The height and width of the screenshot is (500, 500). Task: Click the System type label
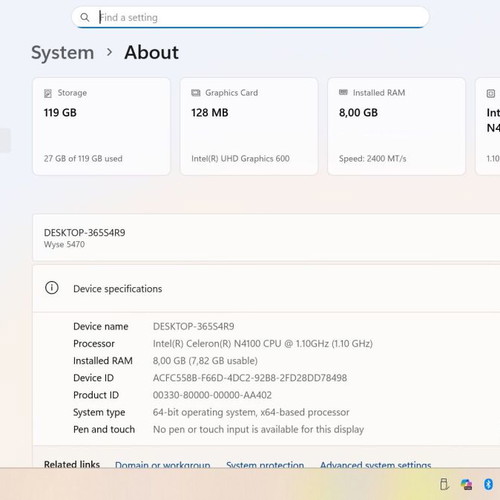pyautogui.click(x=99, y=413)
